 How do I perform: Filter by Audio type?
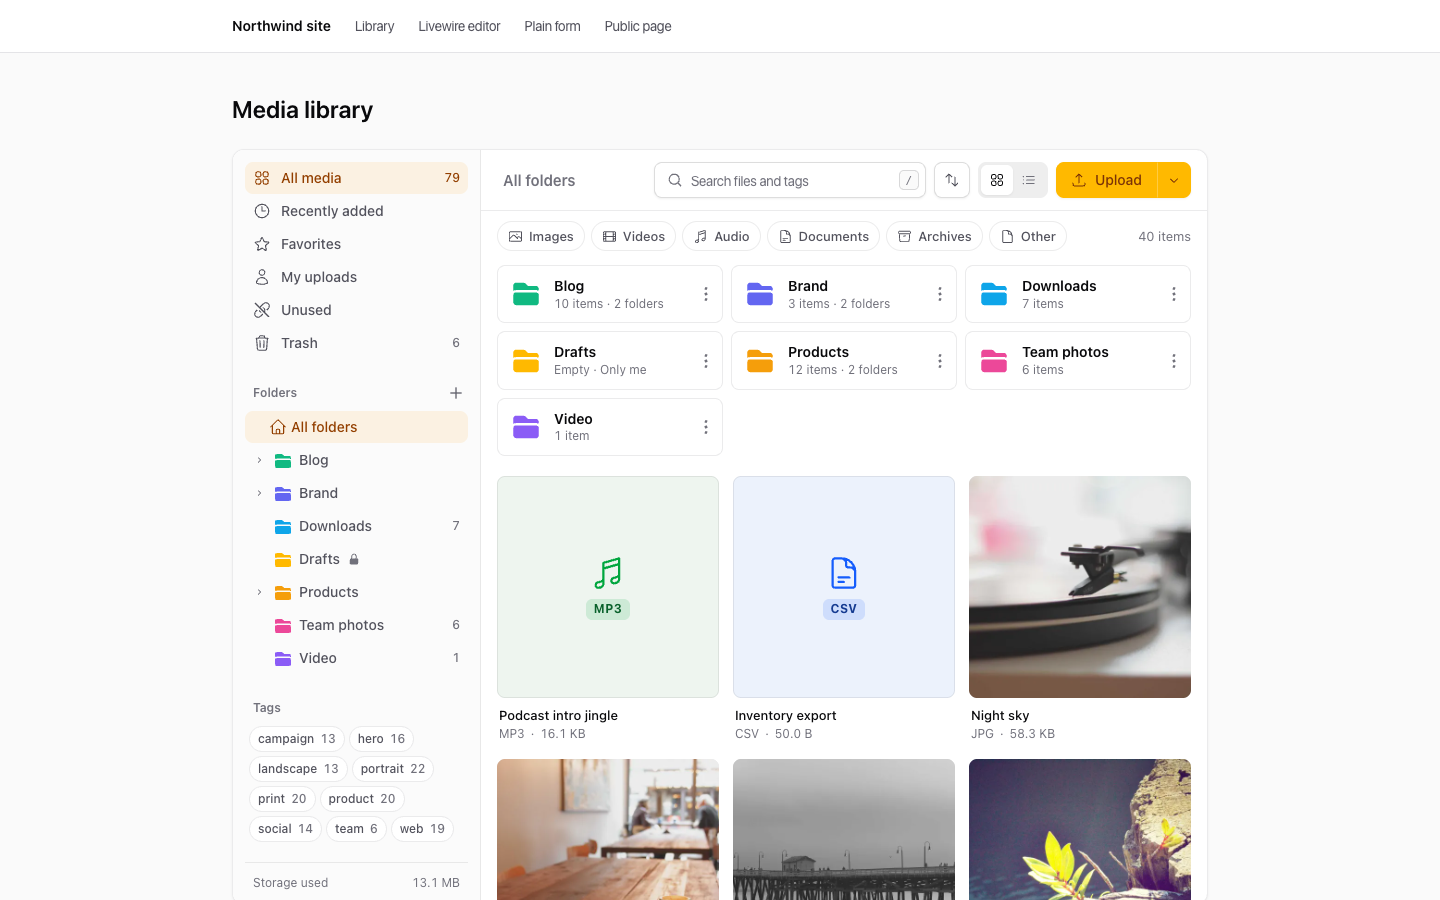(721, 236)
